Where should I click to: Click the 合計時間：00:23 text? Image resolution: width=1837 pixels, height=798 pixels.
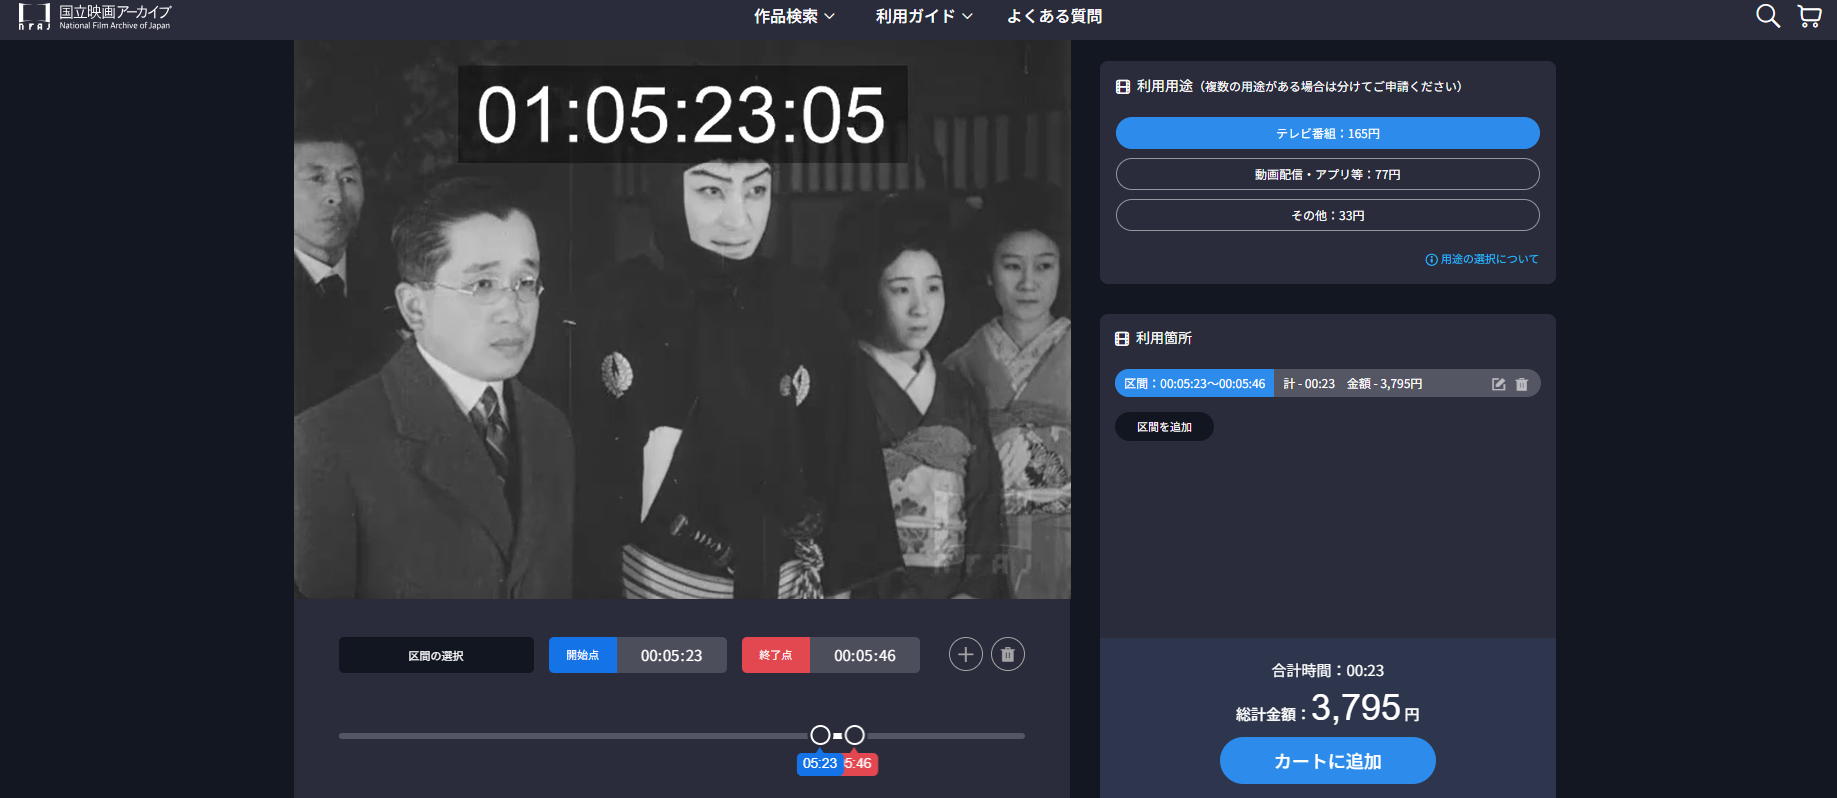click(1327, 670)
